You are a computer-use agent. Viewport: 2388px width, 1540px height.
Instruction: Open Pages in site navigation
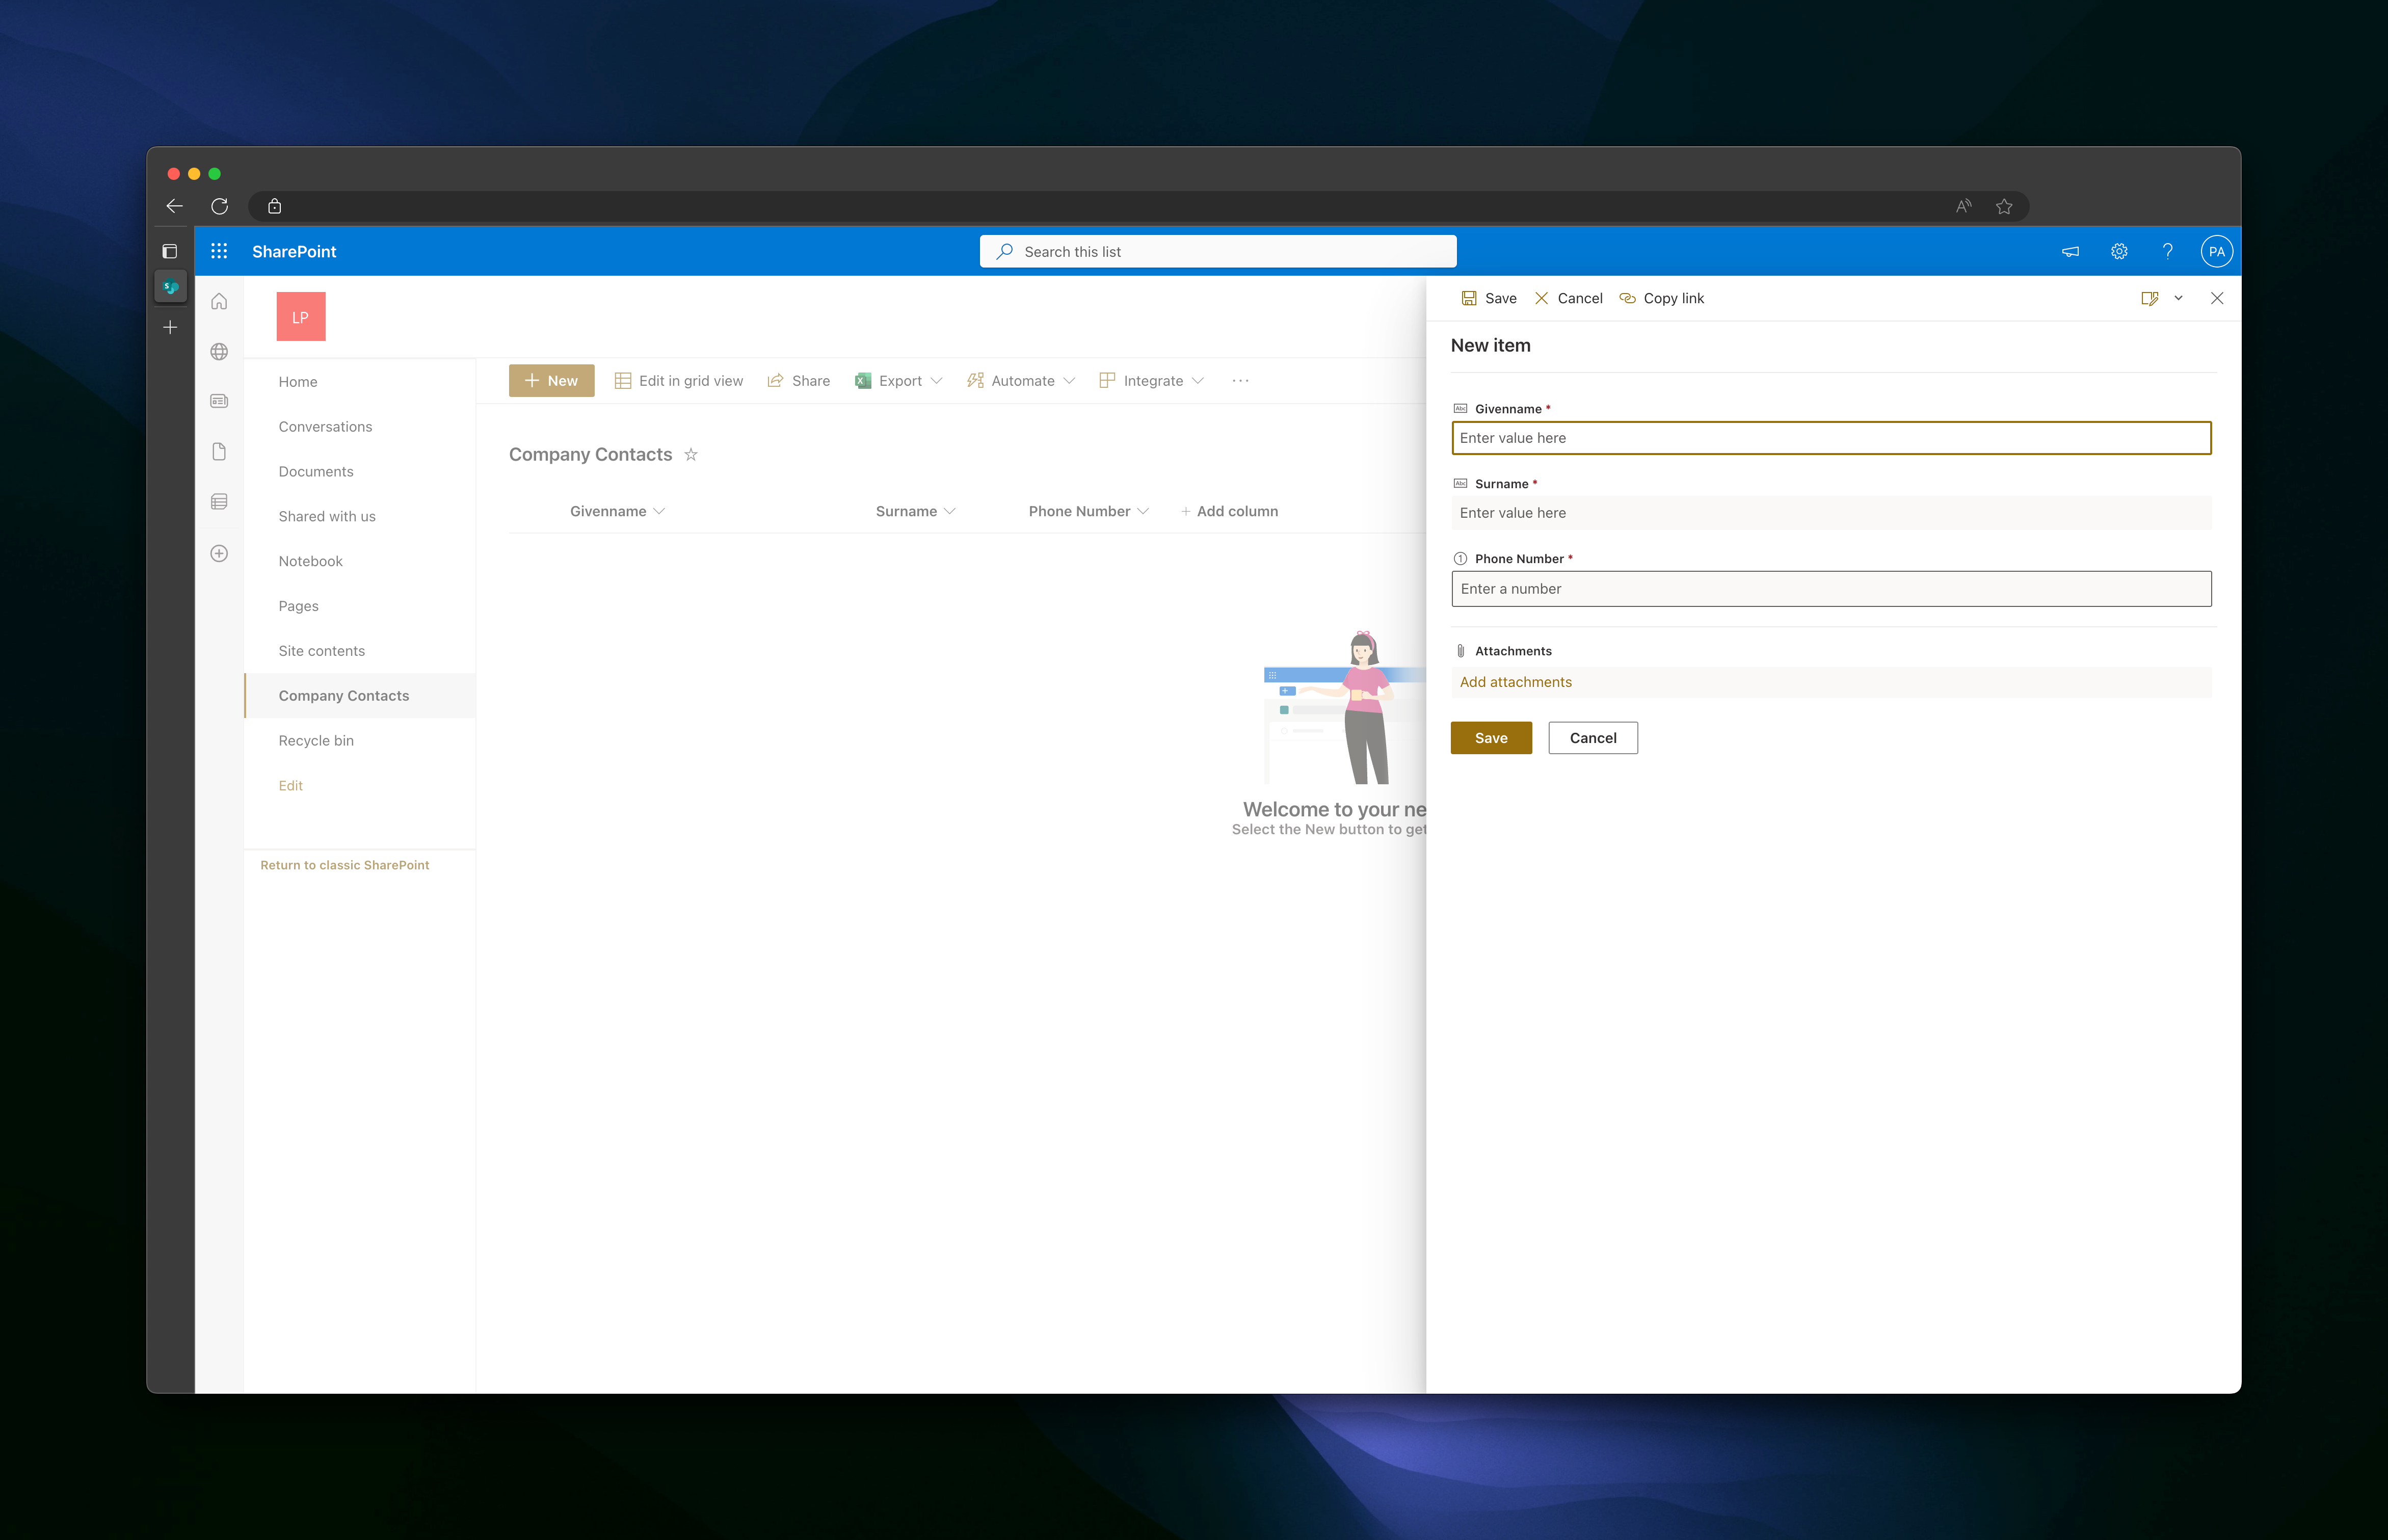299,606
